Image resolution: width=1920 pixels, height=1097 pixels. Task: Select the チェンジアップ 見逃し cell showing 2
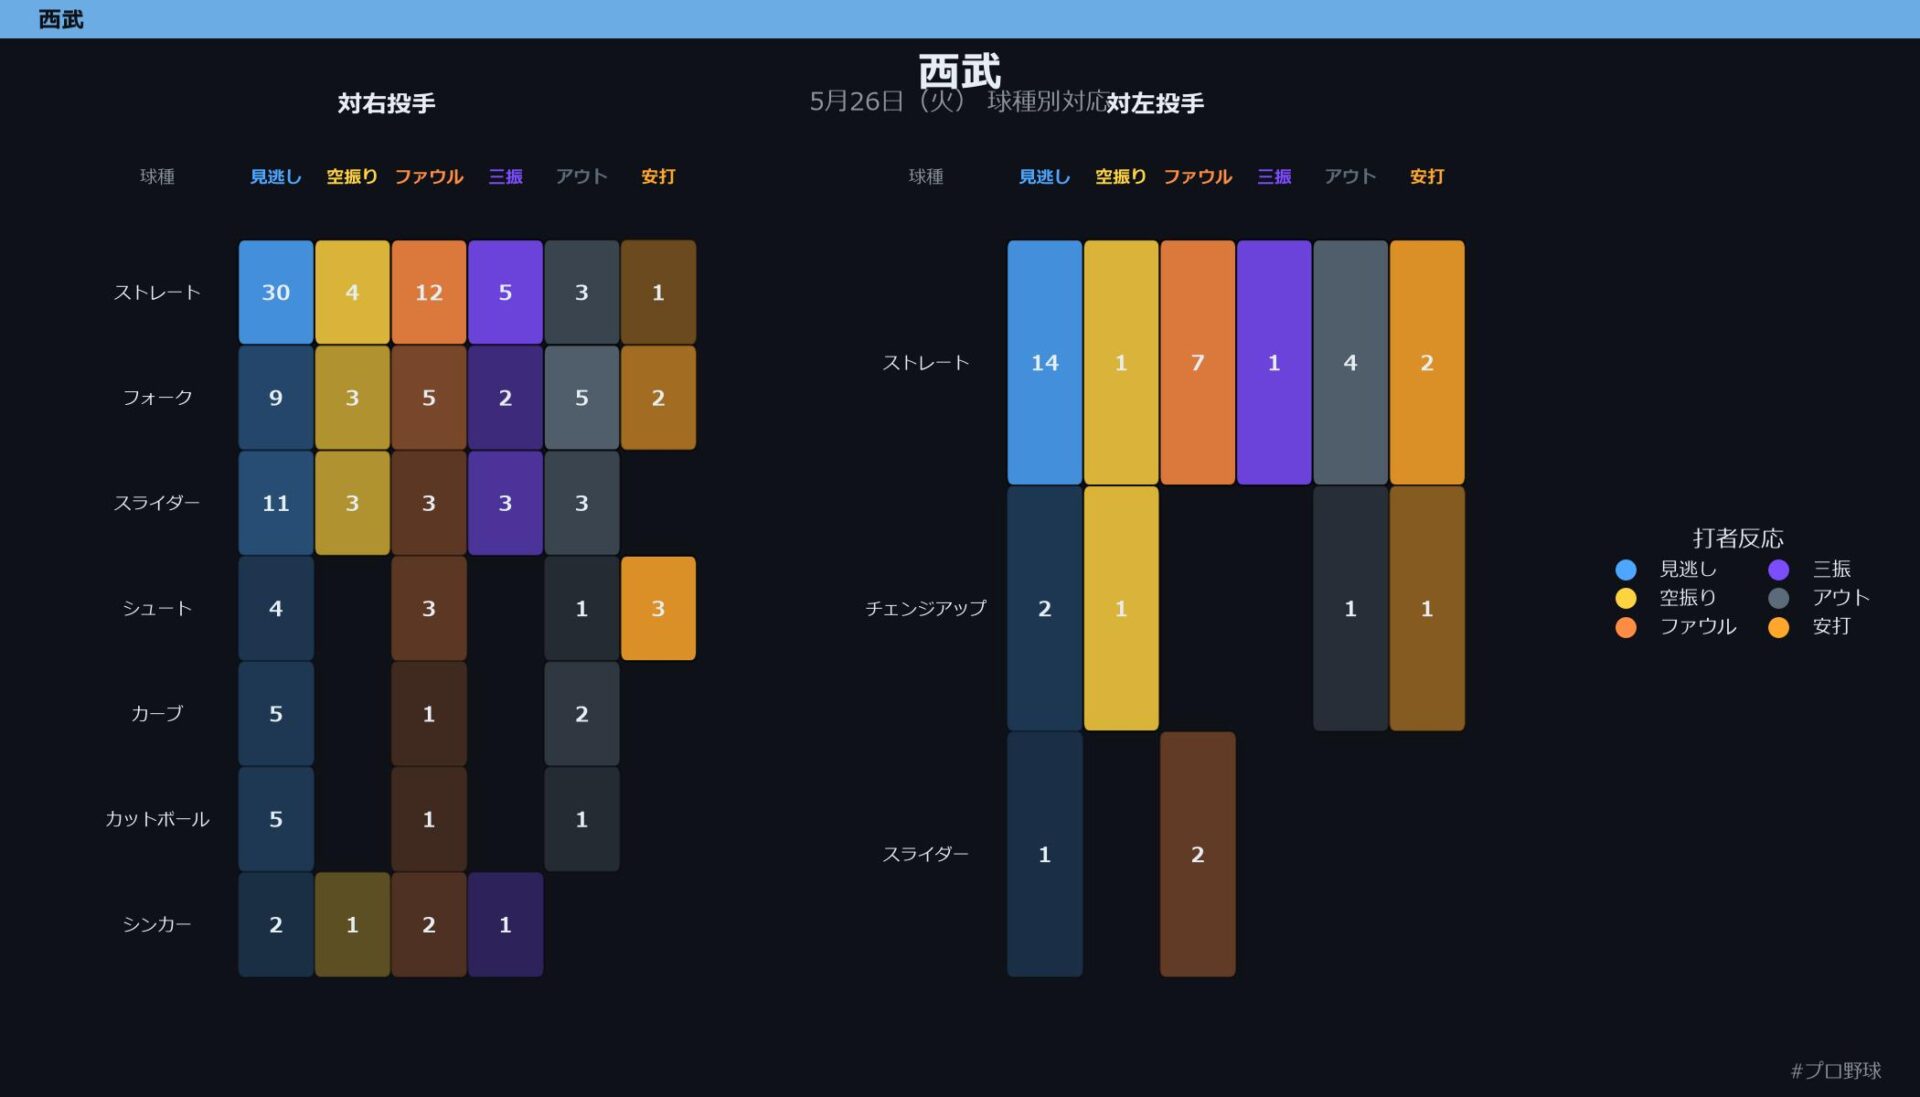click(x=1045, y=608)
